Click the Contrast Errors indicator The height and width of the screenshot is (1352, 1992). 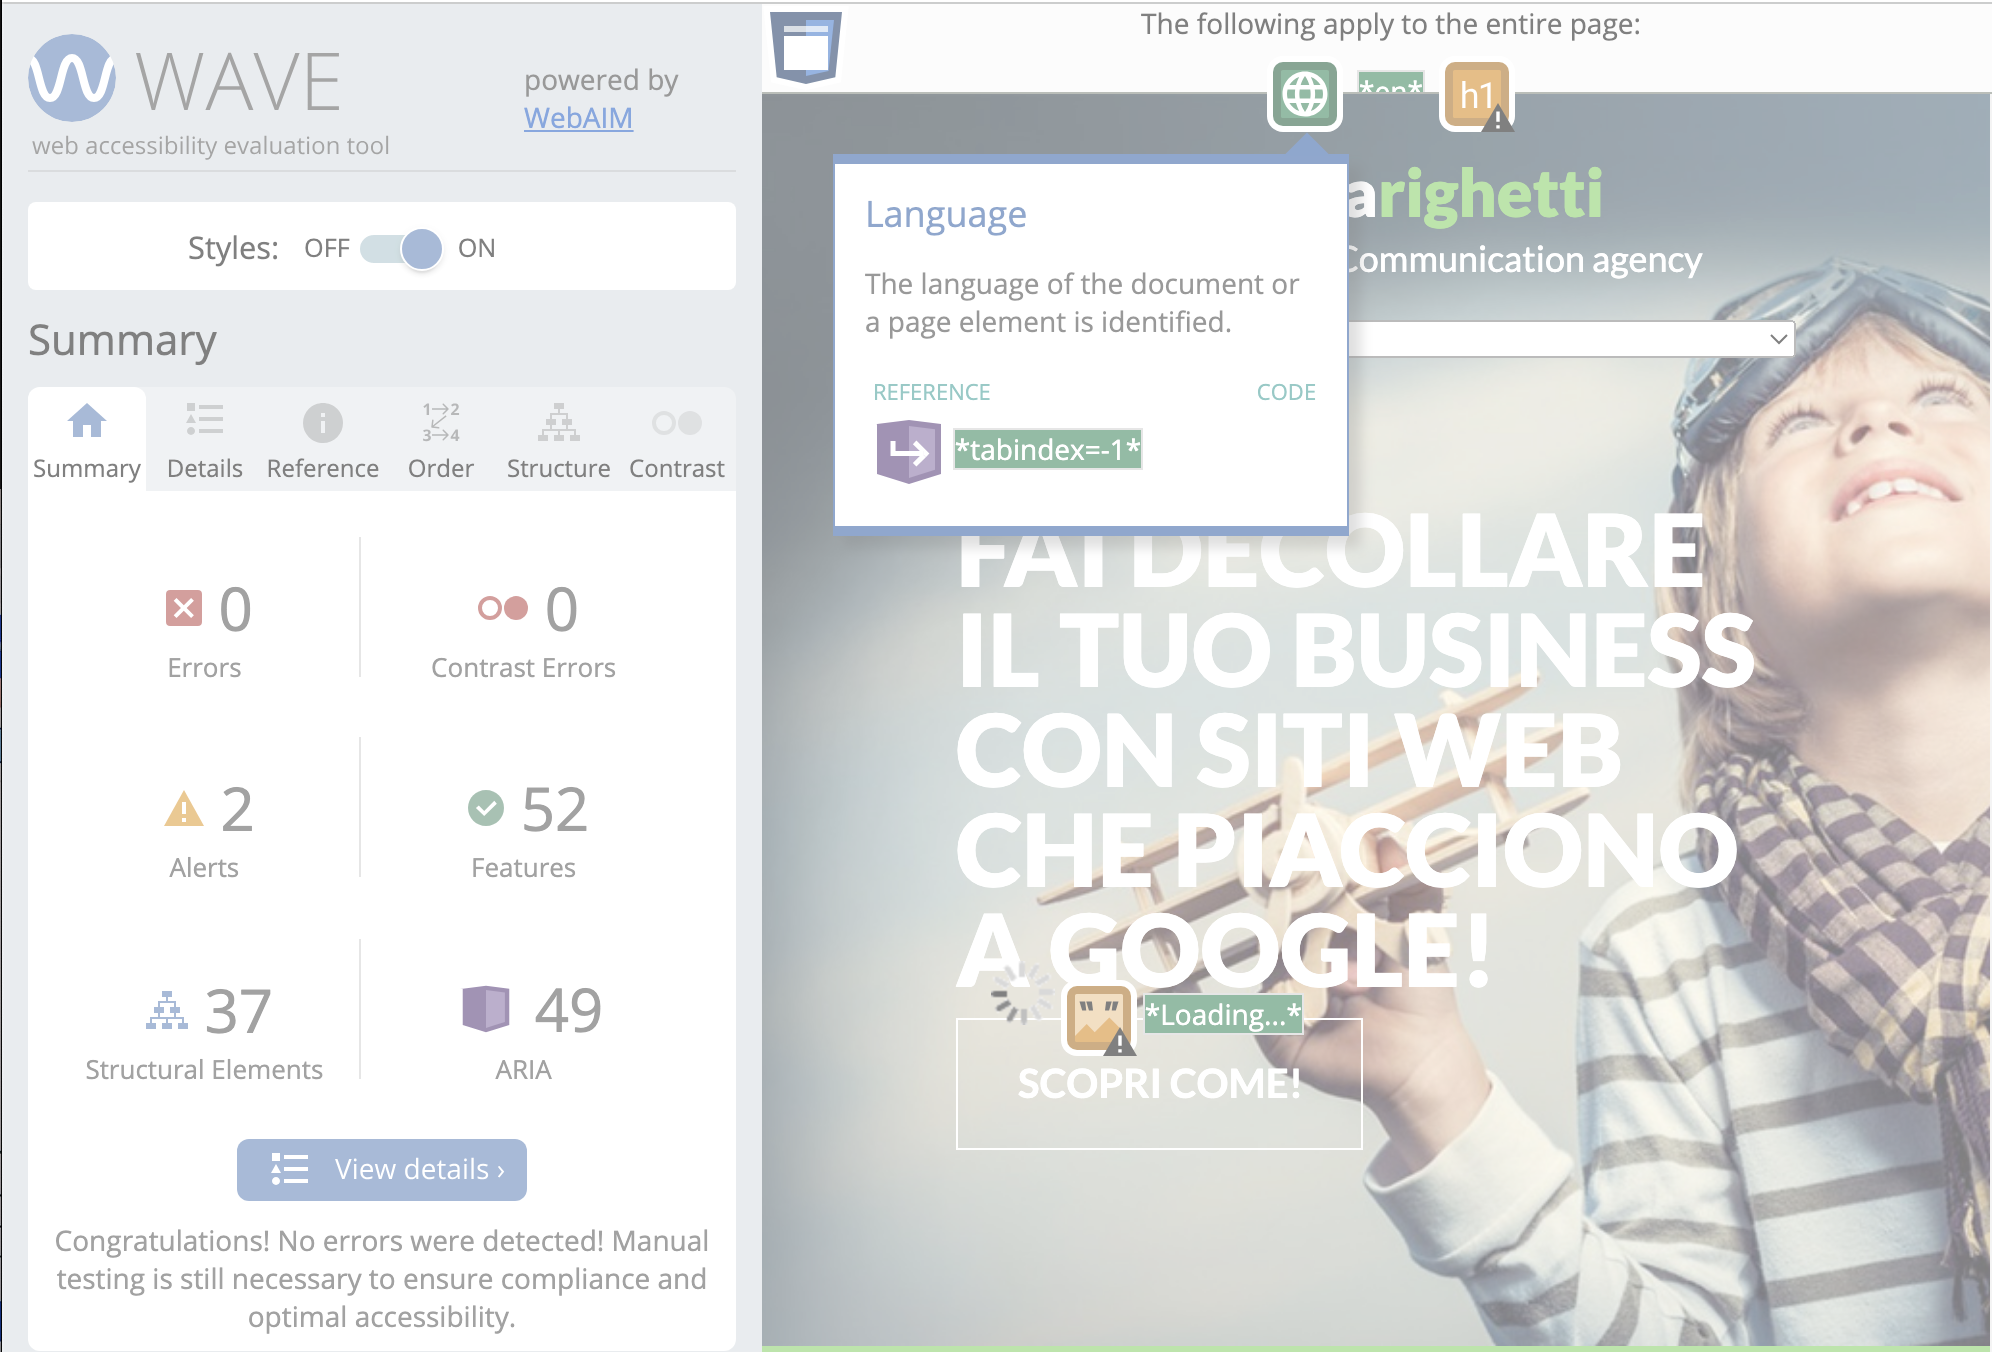pos(524,628)
